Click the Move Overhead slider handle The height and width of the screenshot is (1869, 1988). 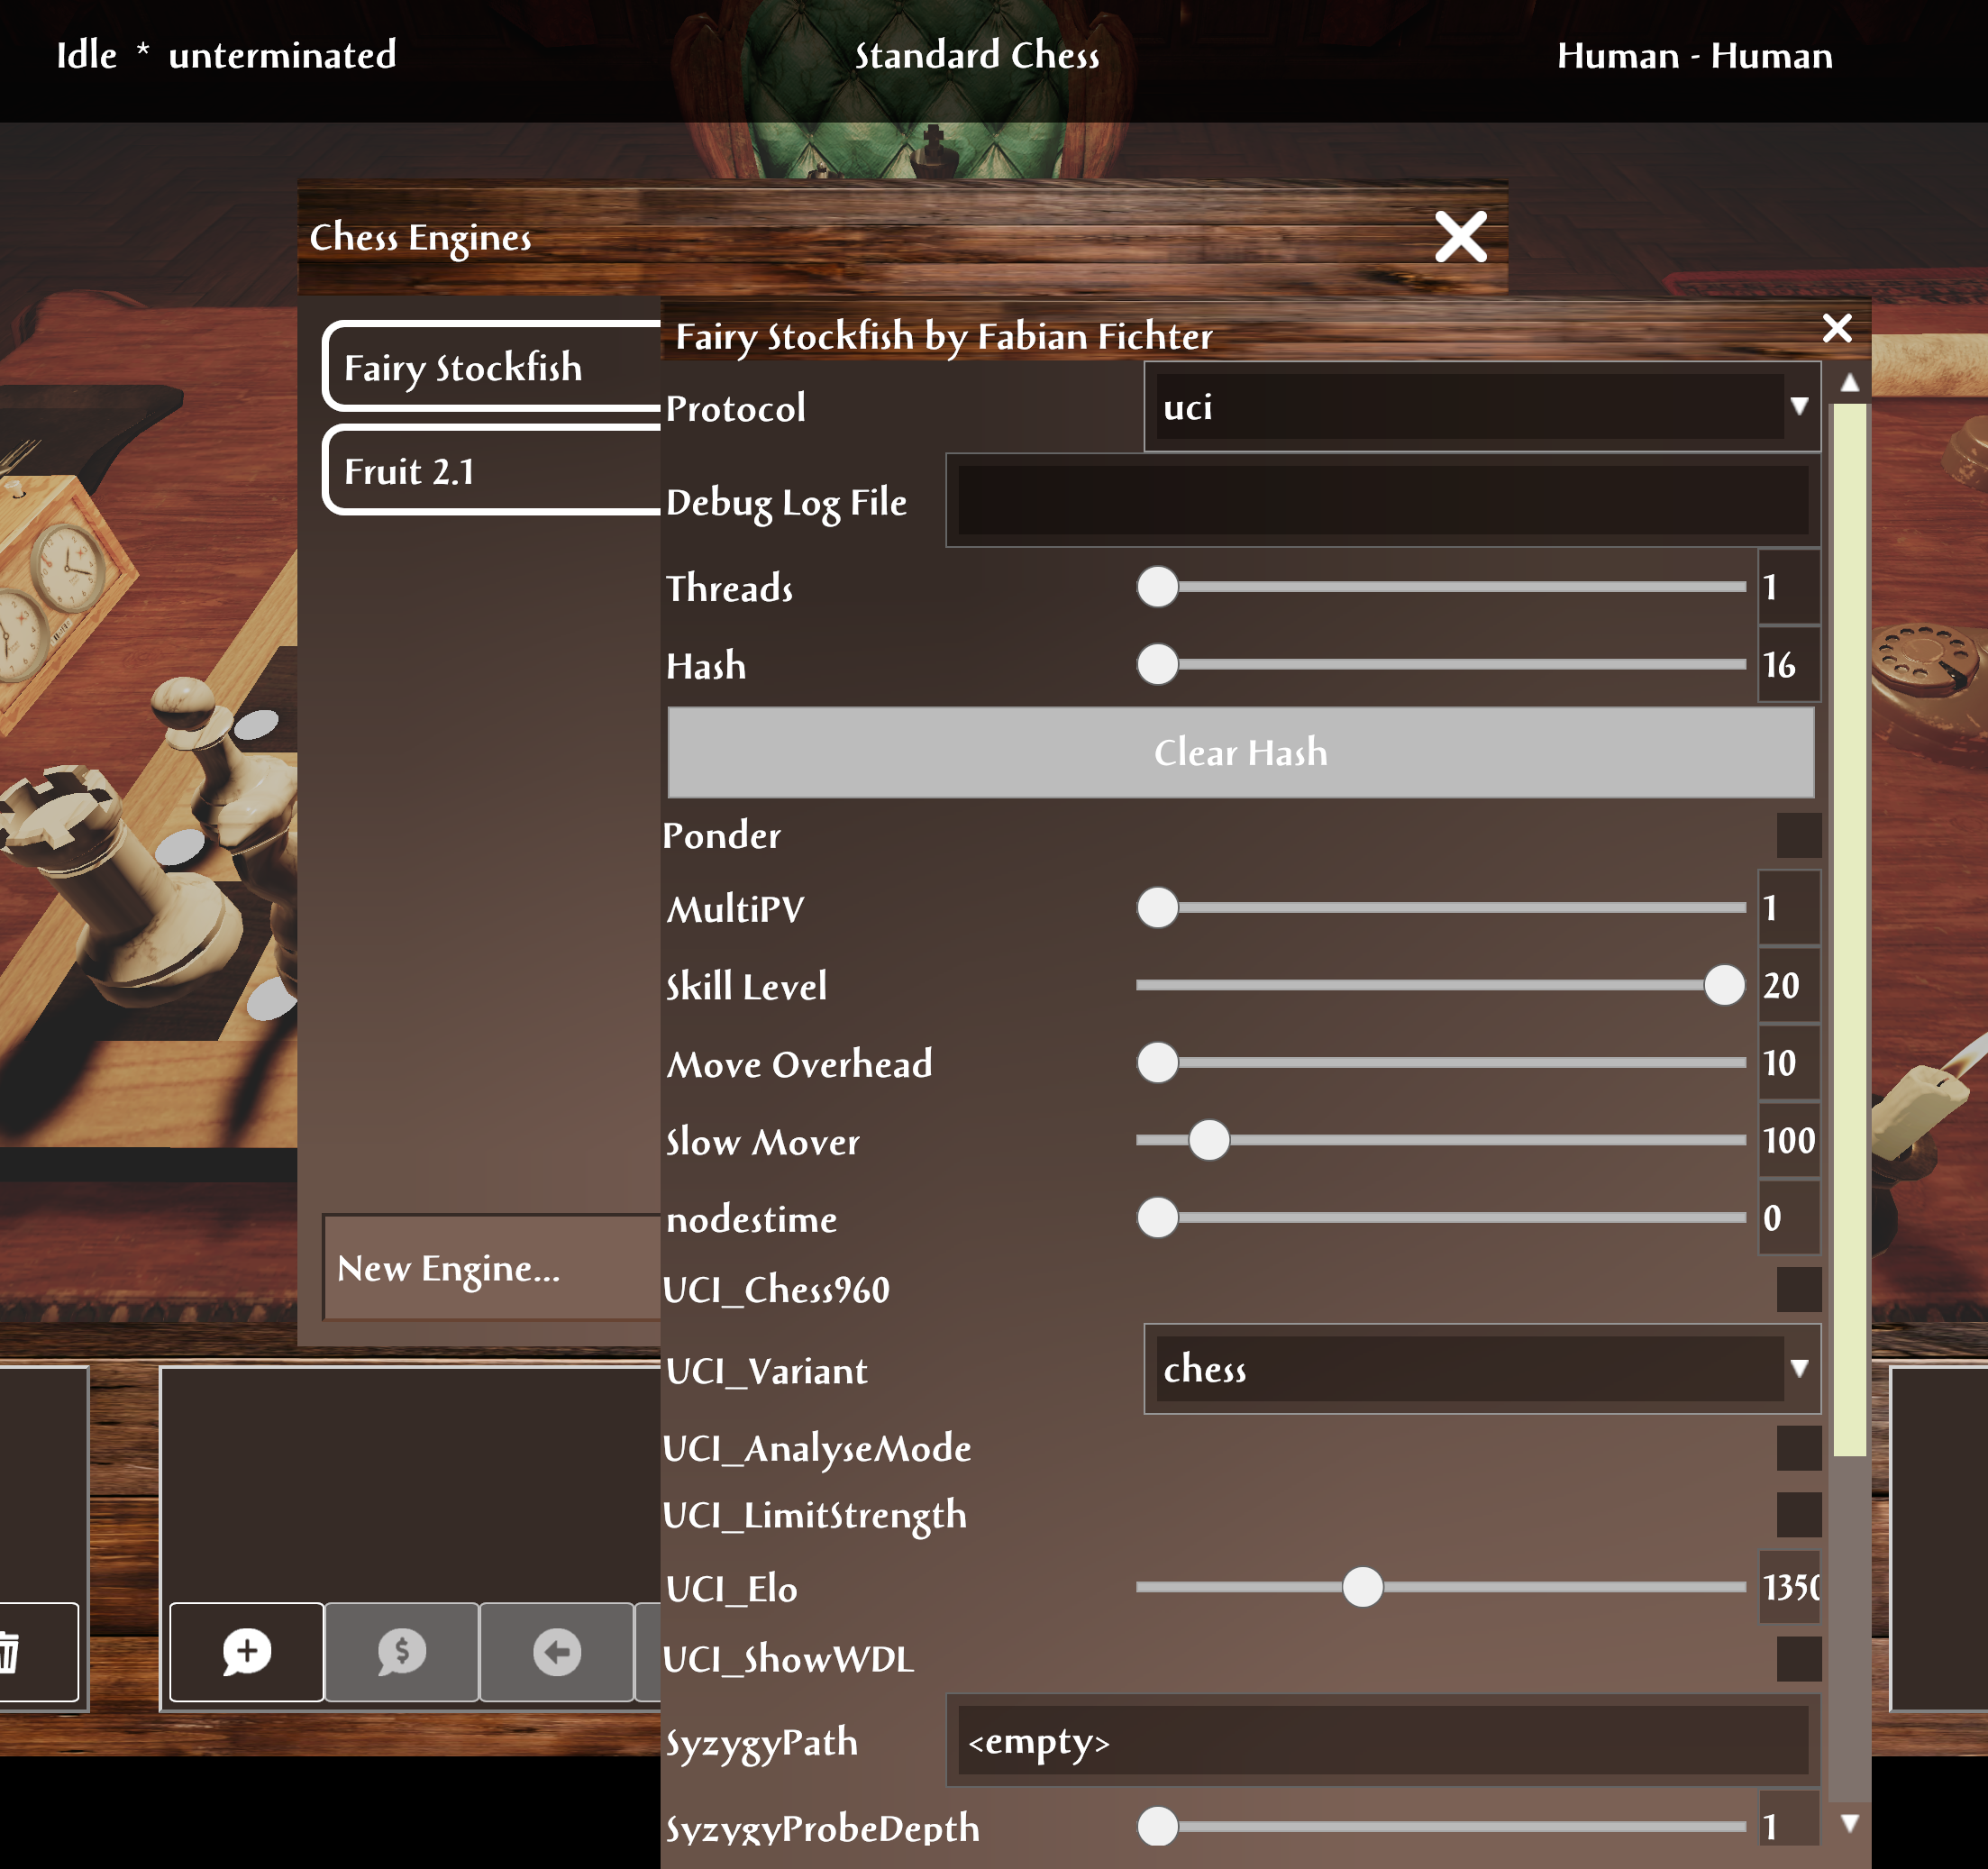click(x=1157, y=1062)
